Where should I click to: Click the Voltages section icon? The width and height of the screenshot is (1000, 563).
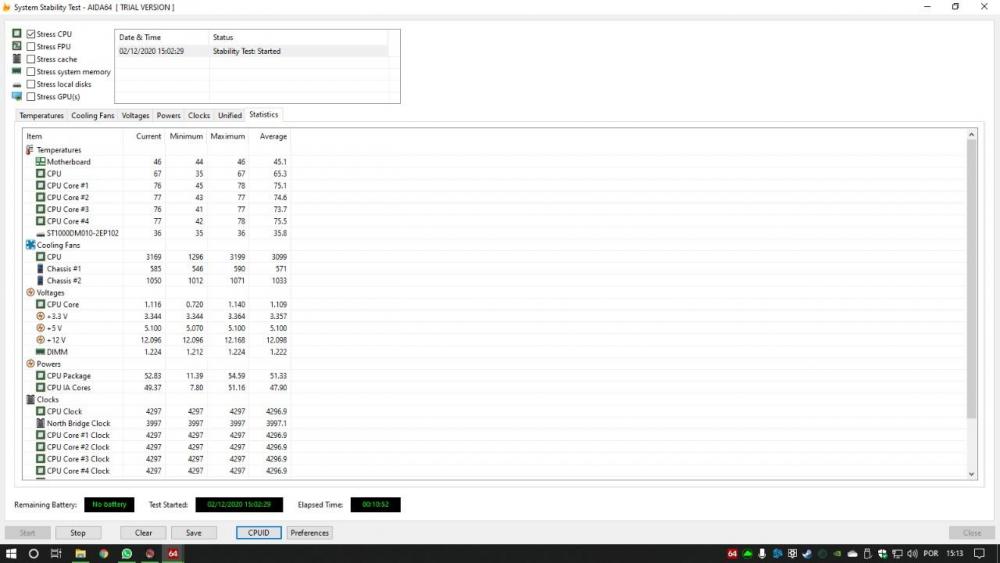point(30,293)
